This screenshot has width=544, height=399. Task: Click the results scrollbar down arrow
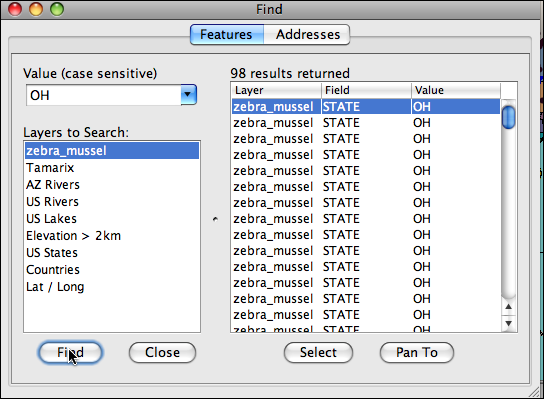point(509,323)
